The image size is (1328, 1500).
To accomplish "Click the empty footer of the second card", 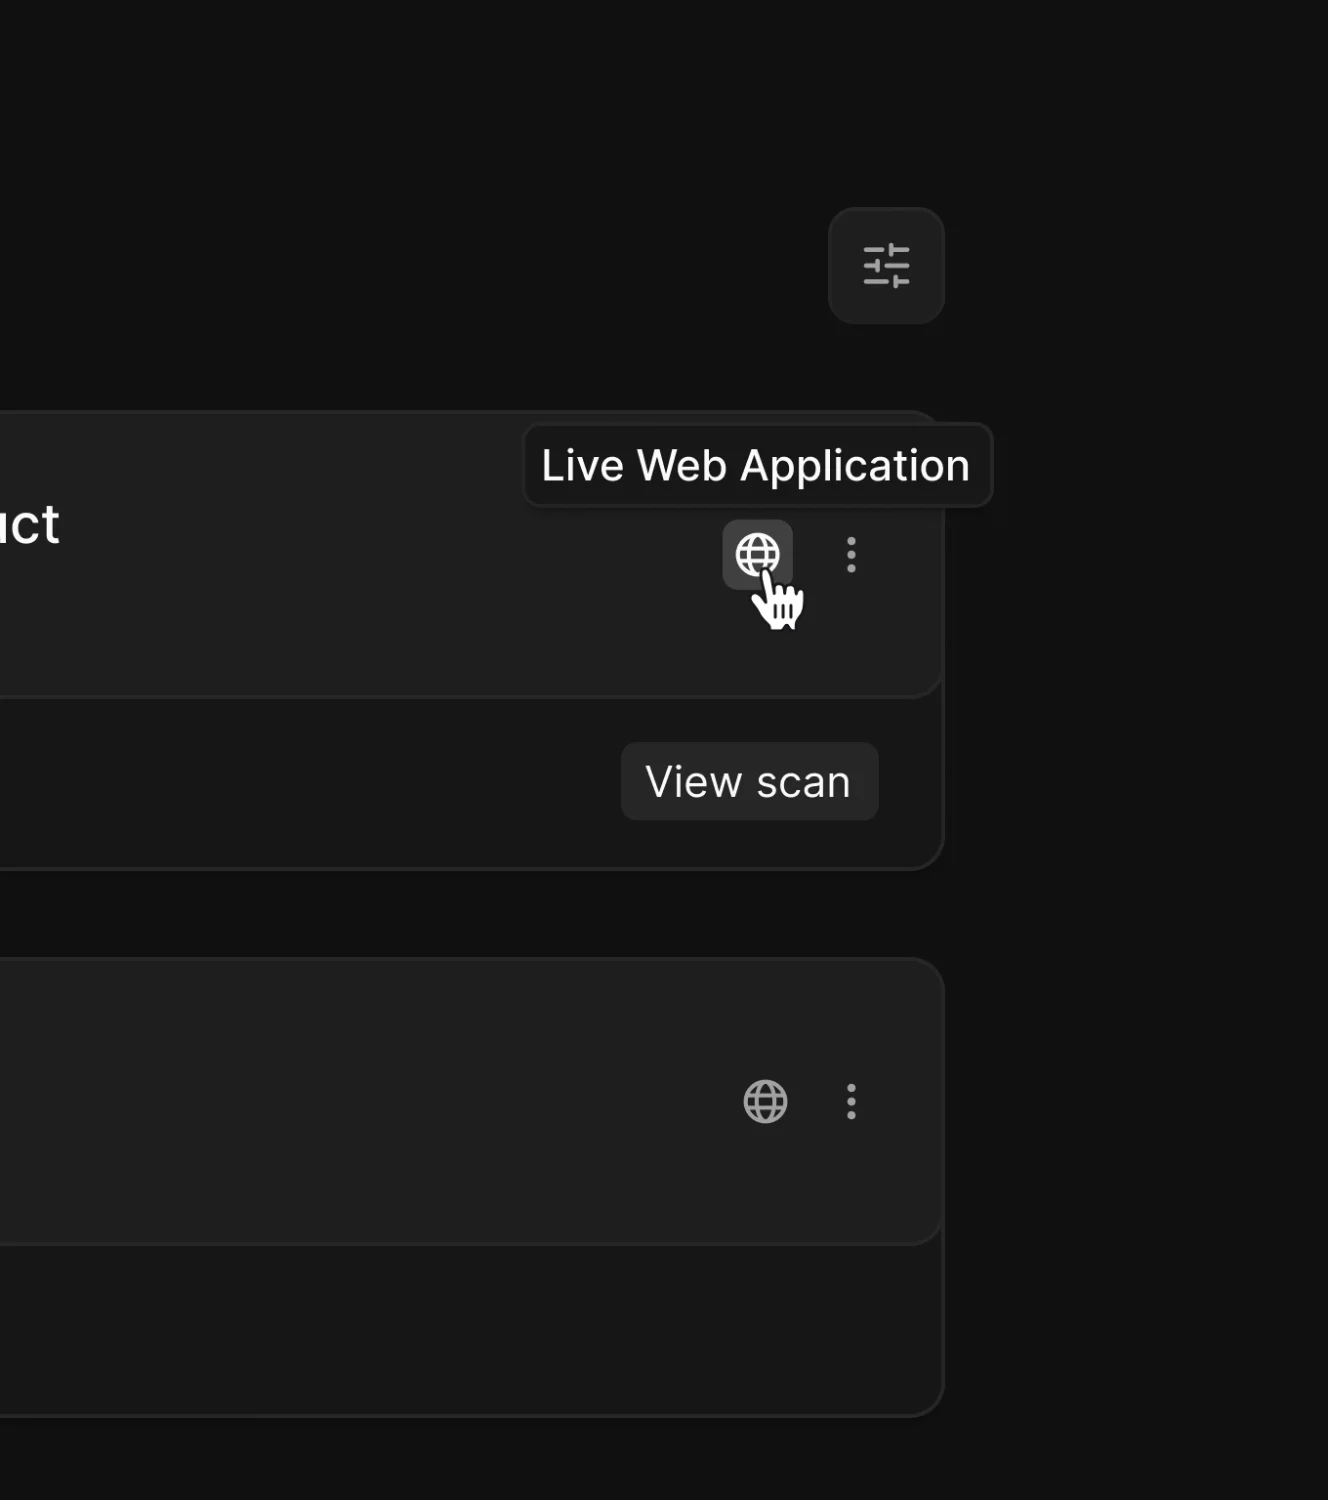I will coord(470,1330).
